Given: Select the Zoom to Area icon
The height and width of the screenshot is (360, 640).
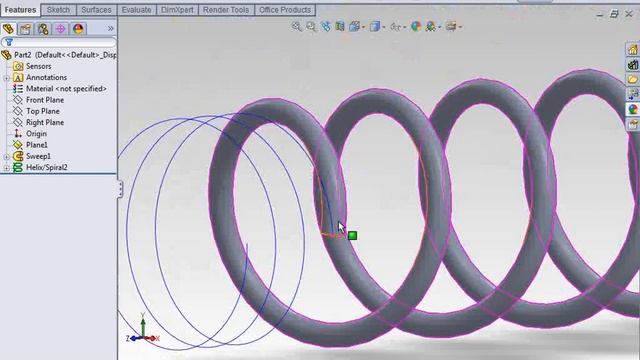Looking at the screenshot, I should tap(311, 27).
